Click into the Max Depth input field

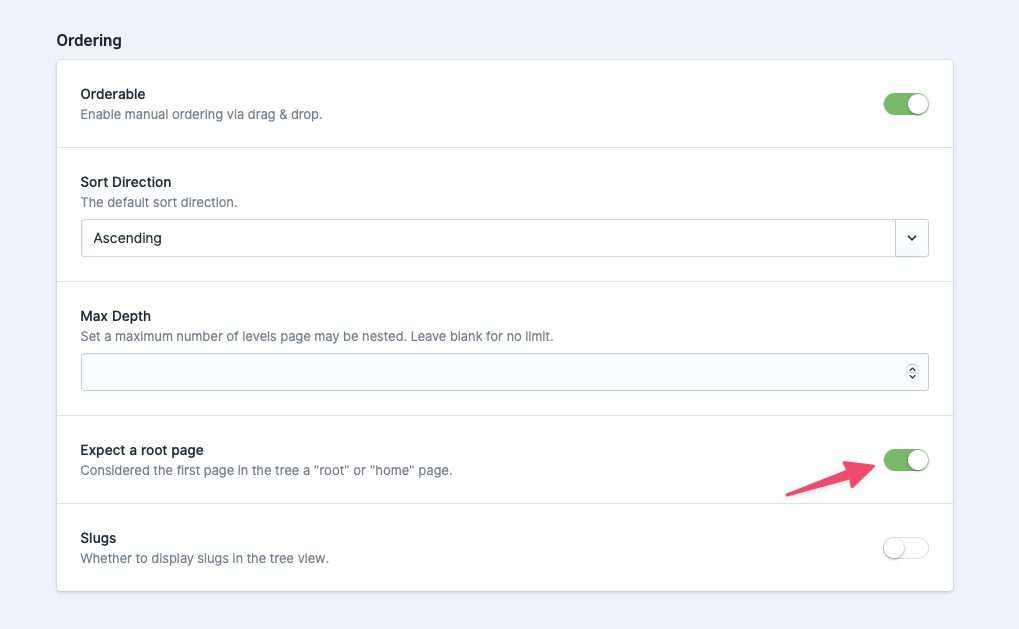[x=505, y=372]
